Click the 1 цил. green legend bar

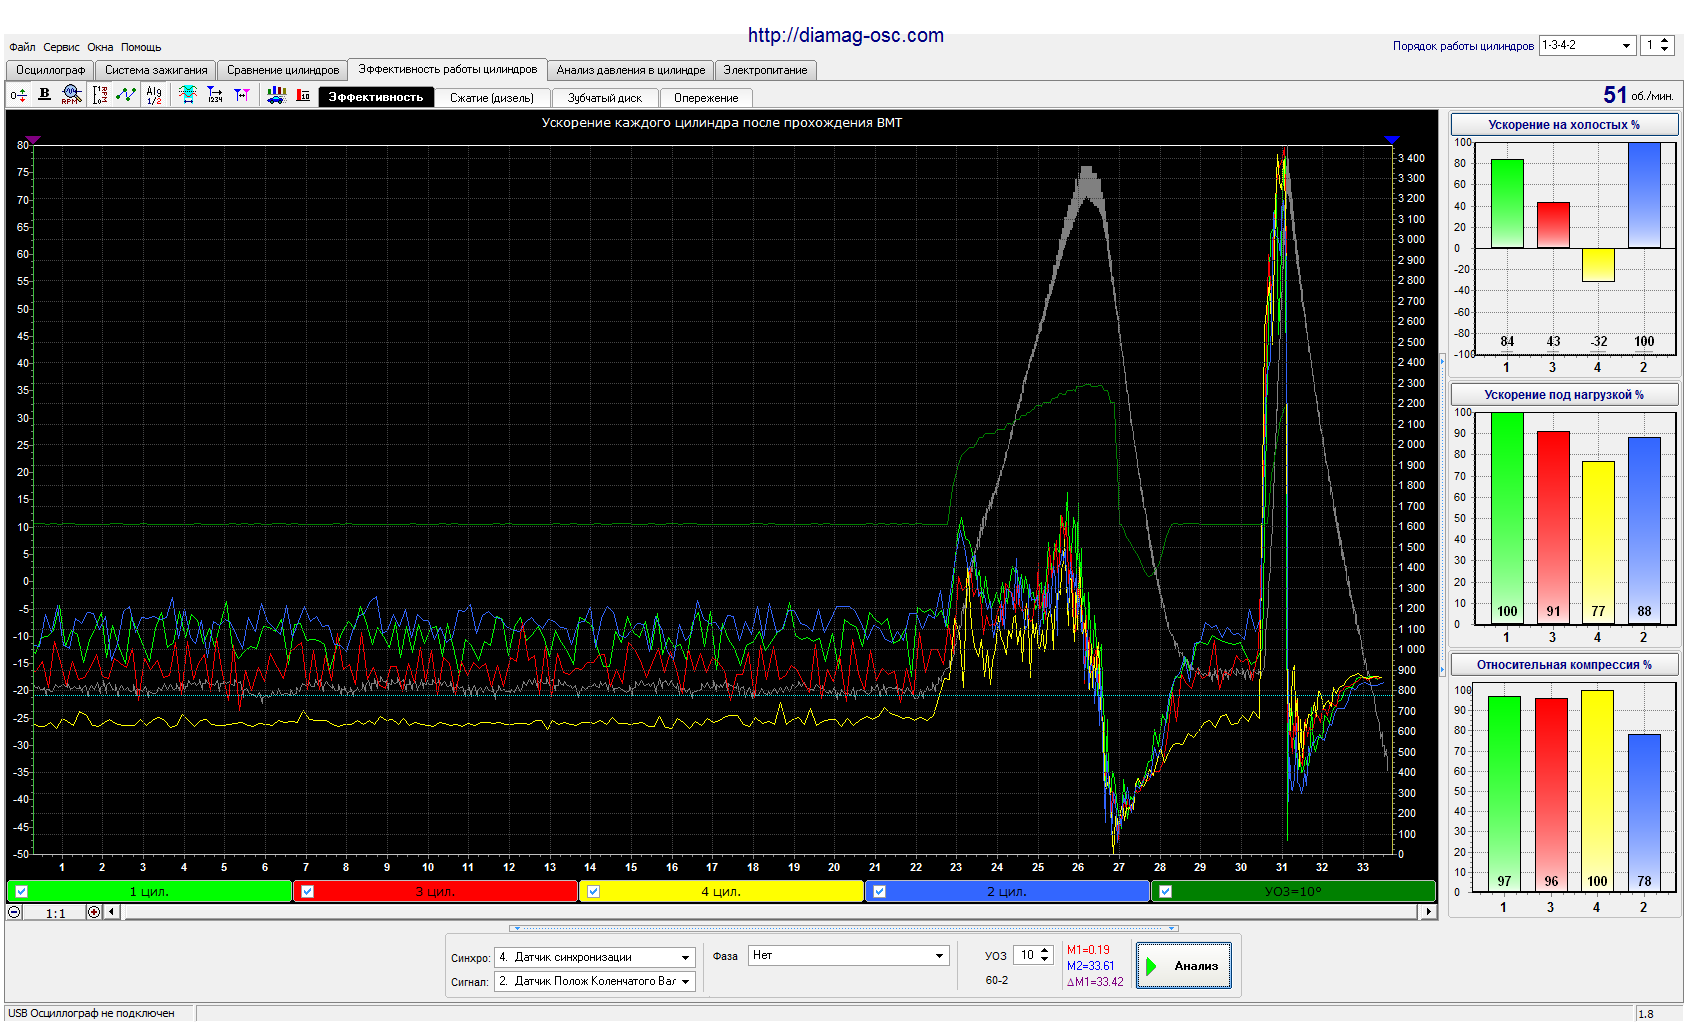pos(149,892)
